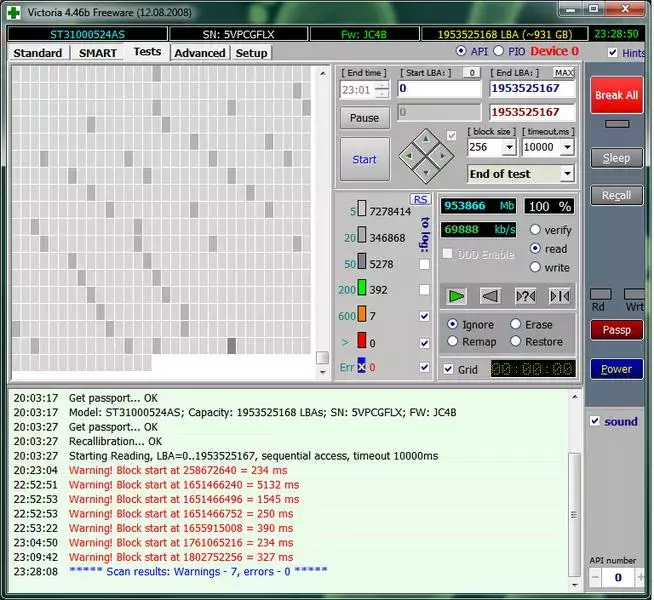Switch to the Setup tab

(x=252, y=53)
